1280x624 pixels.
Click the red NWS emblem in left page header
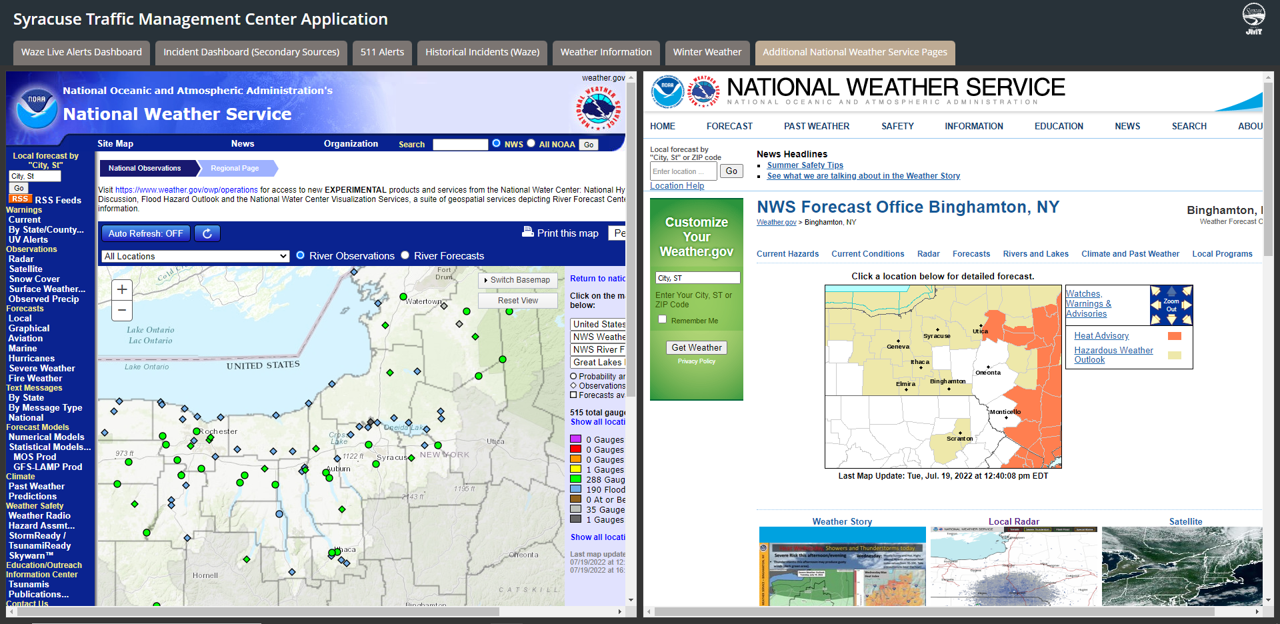click(x=597, y=108)
